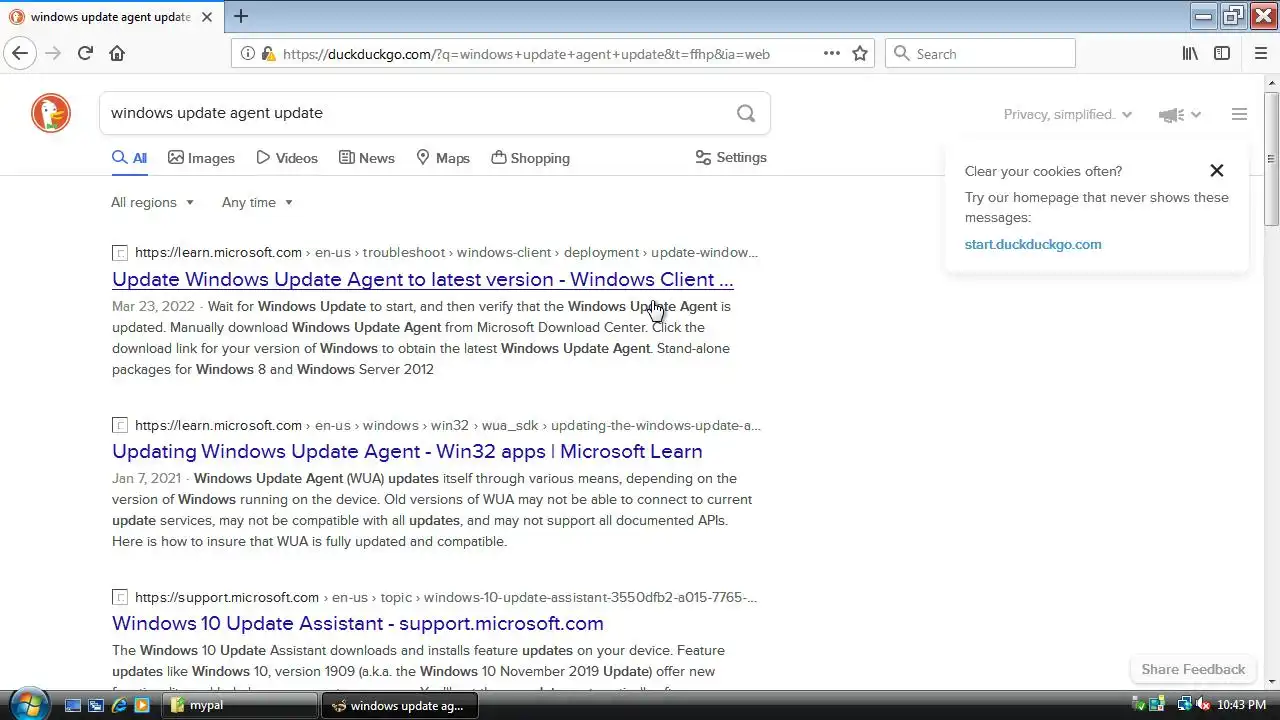1280x720 pixels.
Task: Open Update Windows Update Agent to latest version result
Action: click(422, 280)
